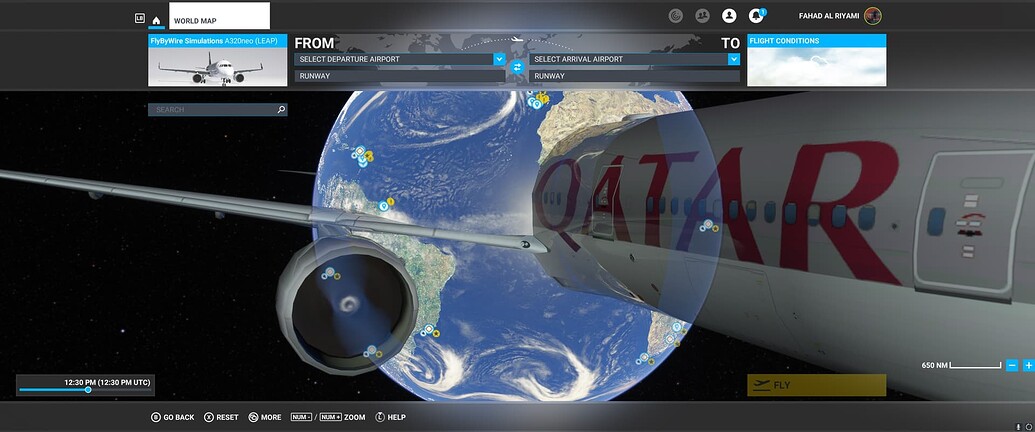Click the LB bumper navigation icon
1035x432 pixels.
140,18
